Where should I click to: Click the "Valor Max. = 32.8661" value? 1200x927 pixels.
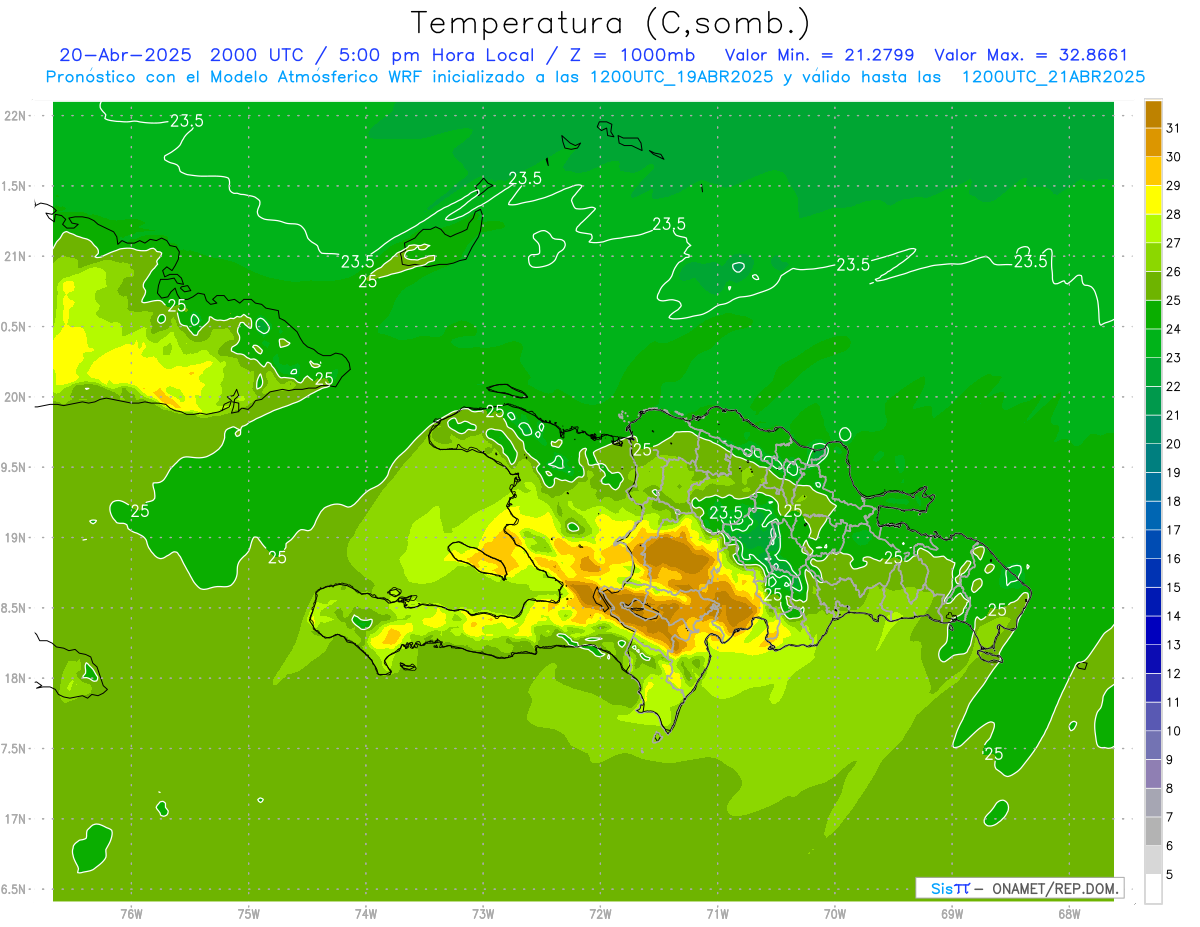(x=1031, y=55)
